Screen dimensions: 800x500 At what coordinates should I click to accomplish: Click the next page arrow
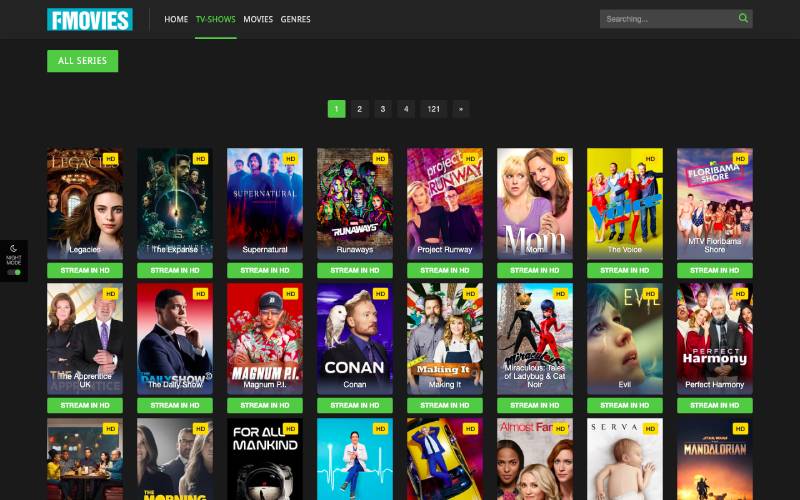[x=461, y=109]
